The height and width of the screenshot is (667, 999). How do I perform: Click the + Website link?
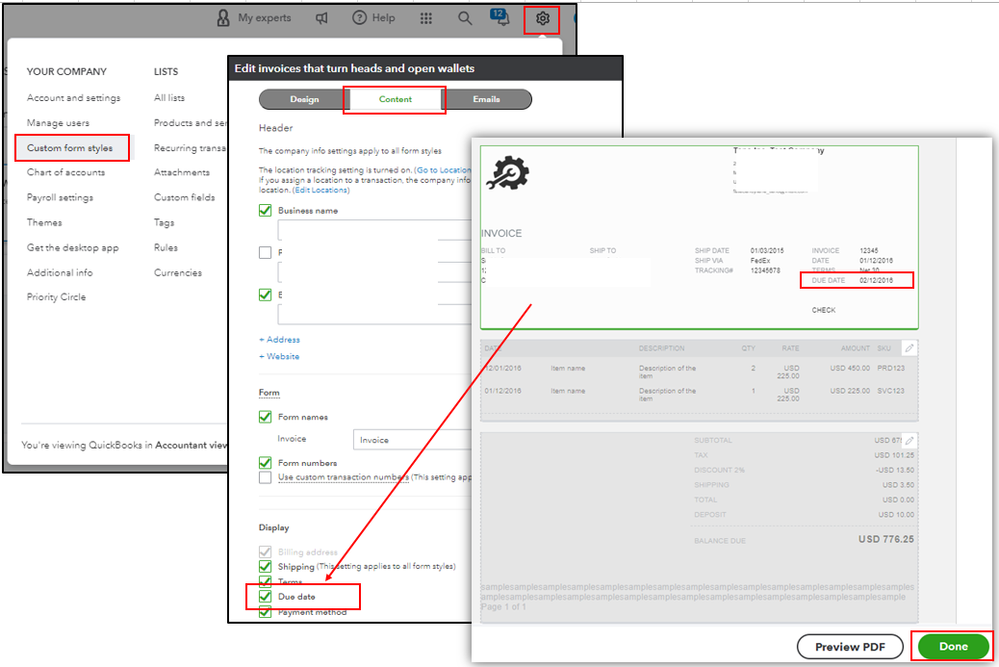[x=279, y=356]
